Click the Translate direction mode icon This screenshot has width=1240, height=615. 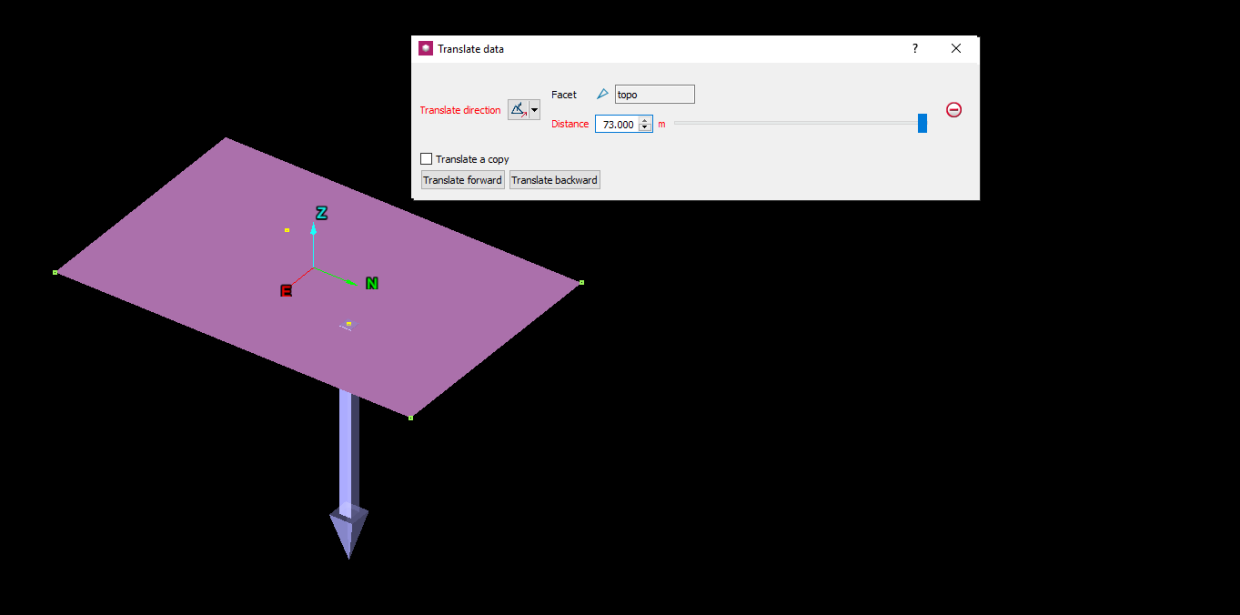[x=518, y=110]
